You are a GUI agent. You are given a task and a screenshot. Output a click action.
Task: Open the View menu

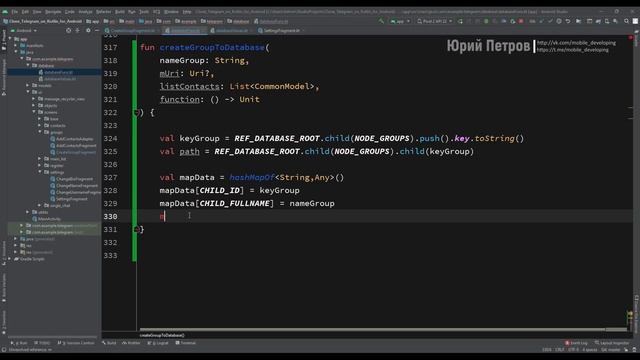click(x=37, y=12)
